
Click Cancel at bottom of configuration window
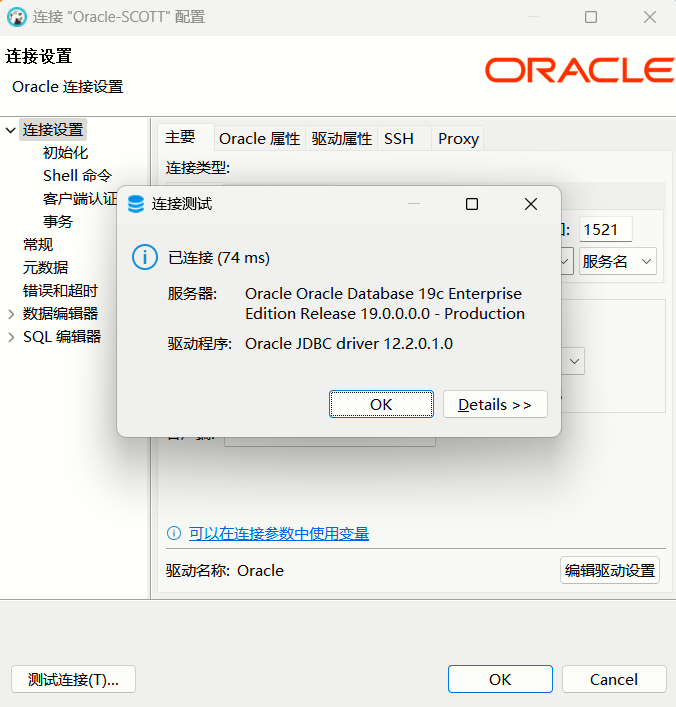[614, 679]
